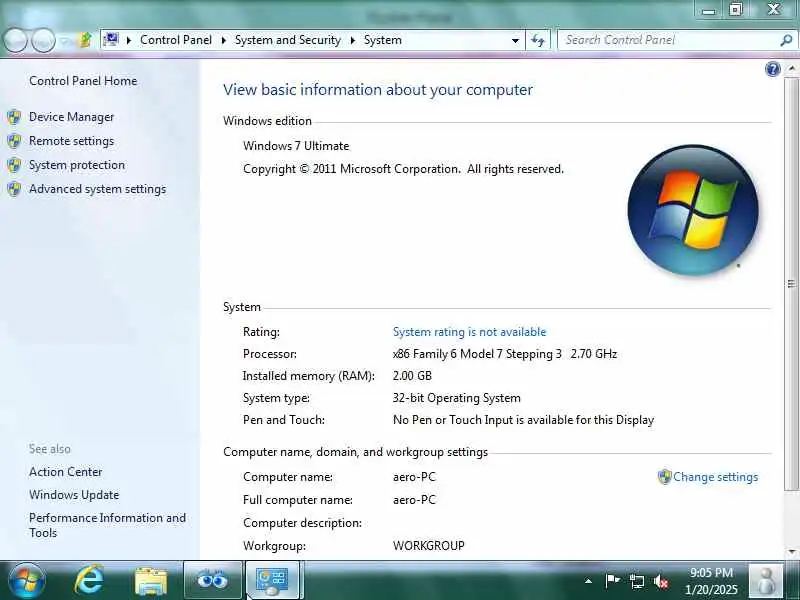Open the taskbar app with eyes icon

(212, 580)
